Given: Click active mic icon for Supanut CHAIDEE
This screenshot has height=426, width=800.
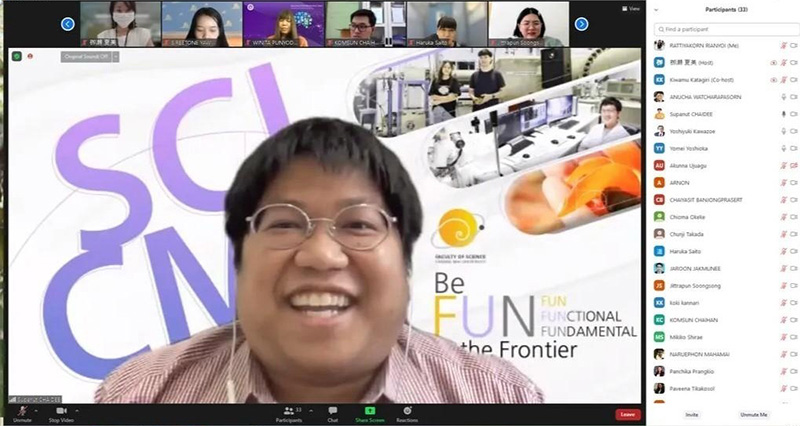Looking at the screenshot, I should [x=784, y=114].
